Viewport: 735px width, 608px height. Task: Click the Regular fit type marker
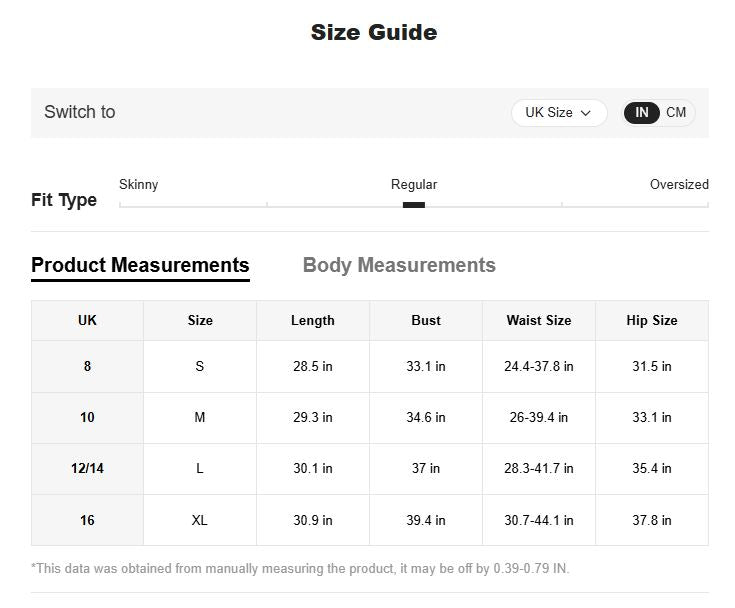(x=414, y=204)
